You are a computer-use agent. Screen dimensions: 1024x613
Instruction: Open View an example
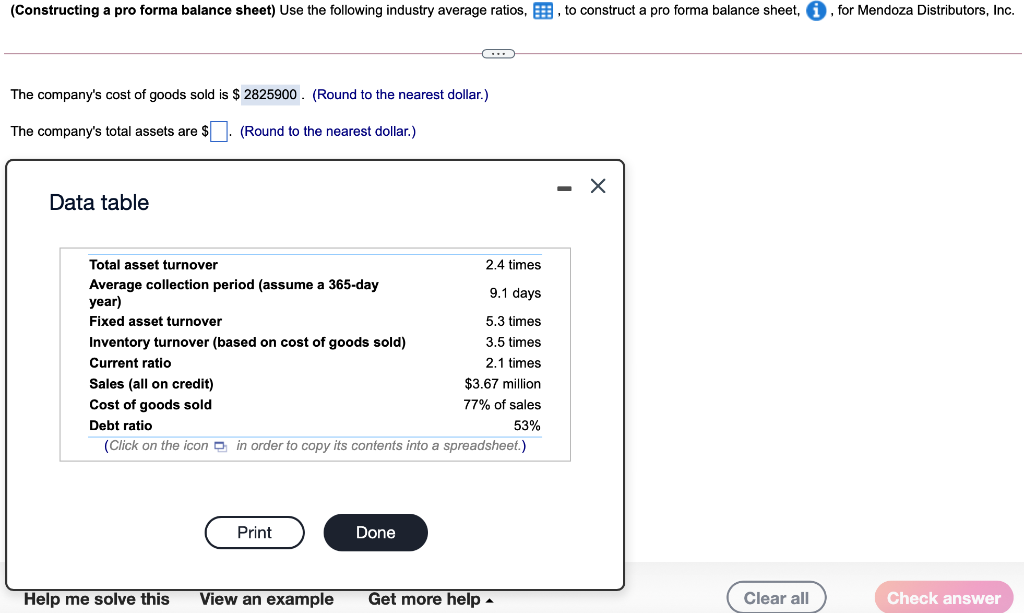tap(266, 600)
